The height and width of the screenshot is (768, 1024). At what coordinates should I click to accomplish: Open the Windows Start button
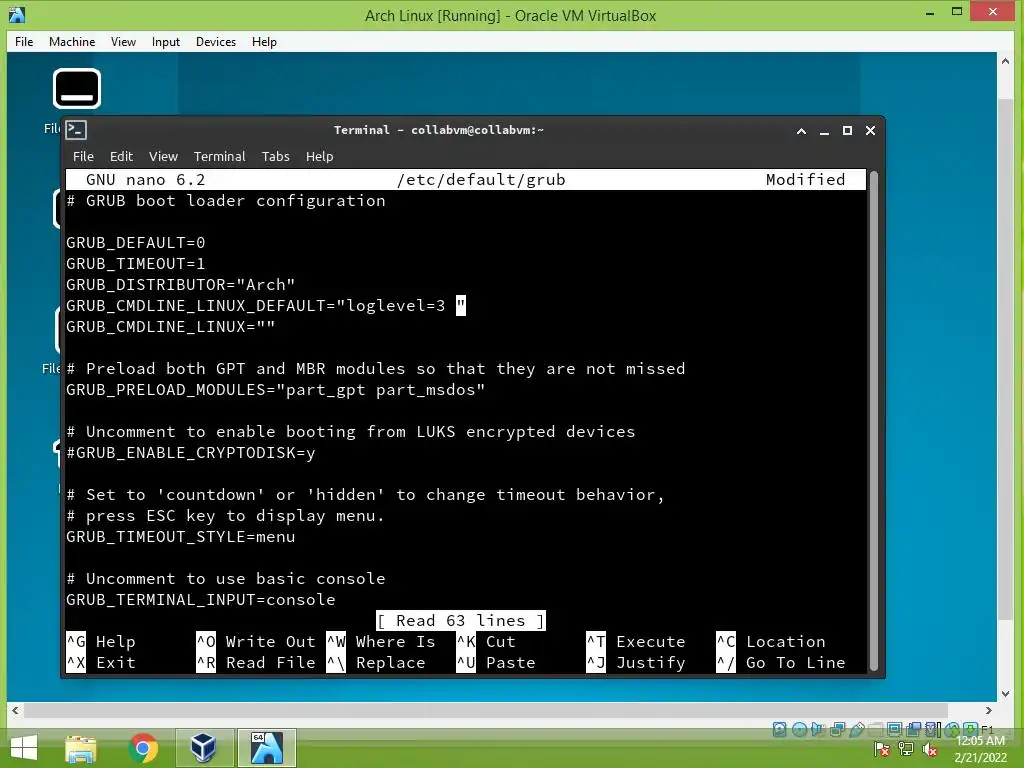24,748
